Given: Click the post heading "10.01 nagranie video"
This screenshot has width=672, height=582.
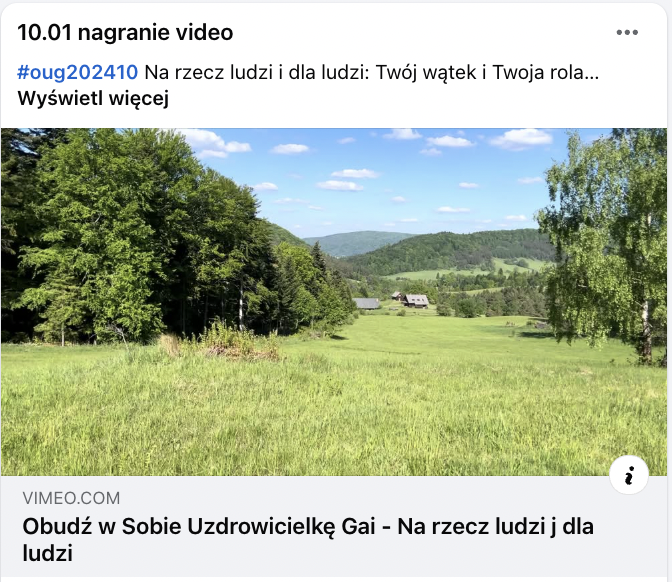Looking at the screenshot, I should click(125, 33).
